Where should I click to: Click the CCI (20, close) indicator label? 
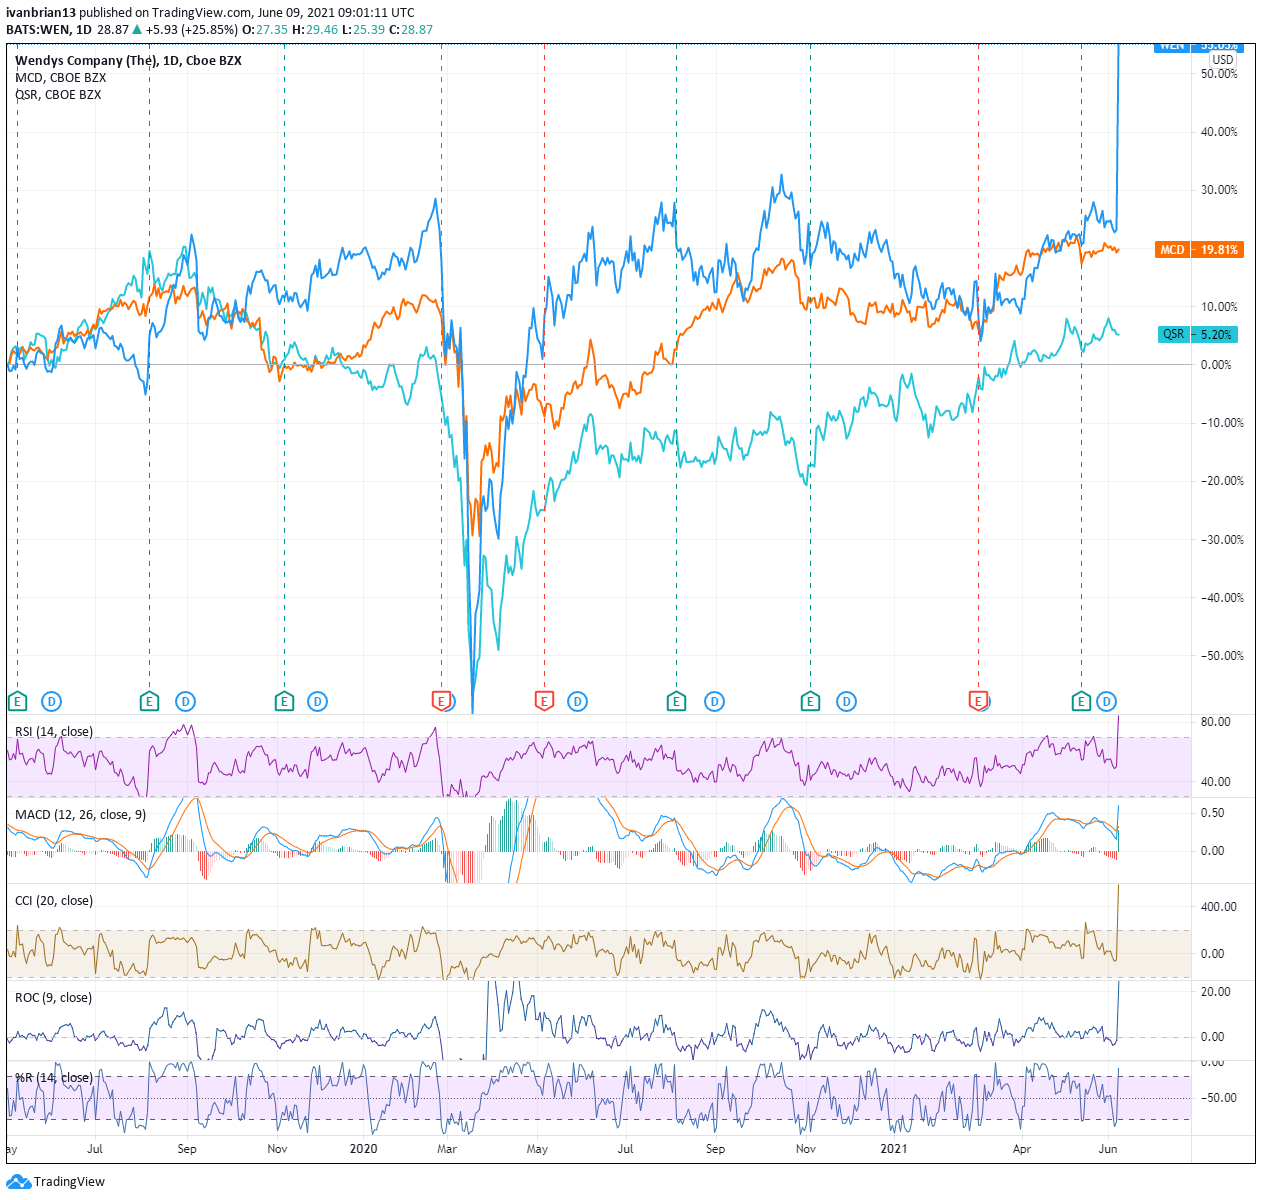[x=54, y=901]
